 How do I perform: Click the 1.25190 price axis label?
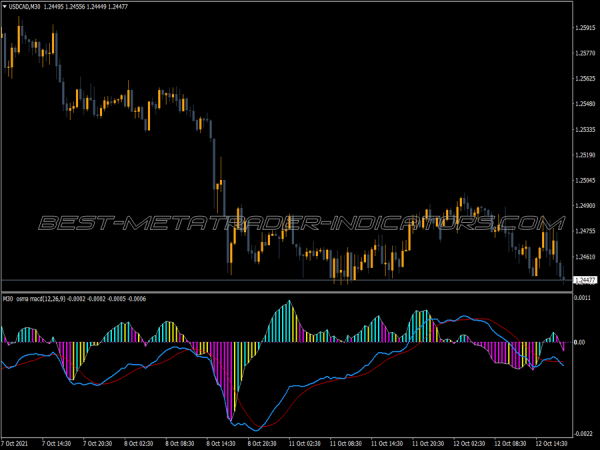coord(585,155)
